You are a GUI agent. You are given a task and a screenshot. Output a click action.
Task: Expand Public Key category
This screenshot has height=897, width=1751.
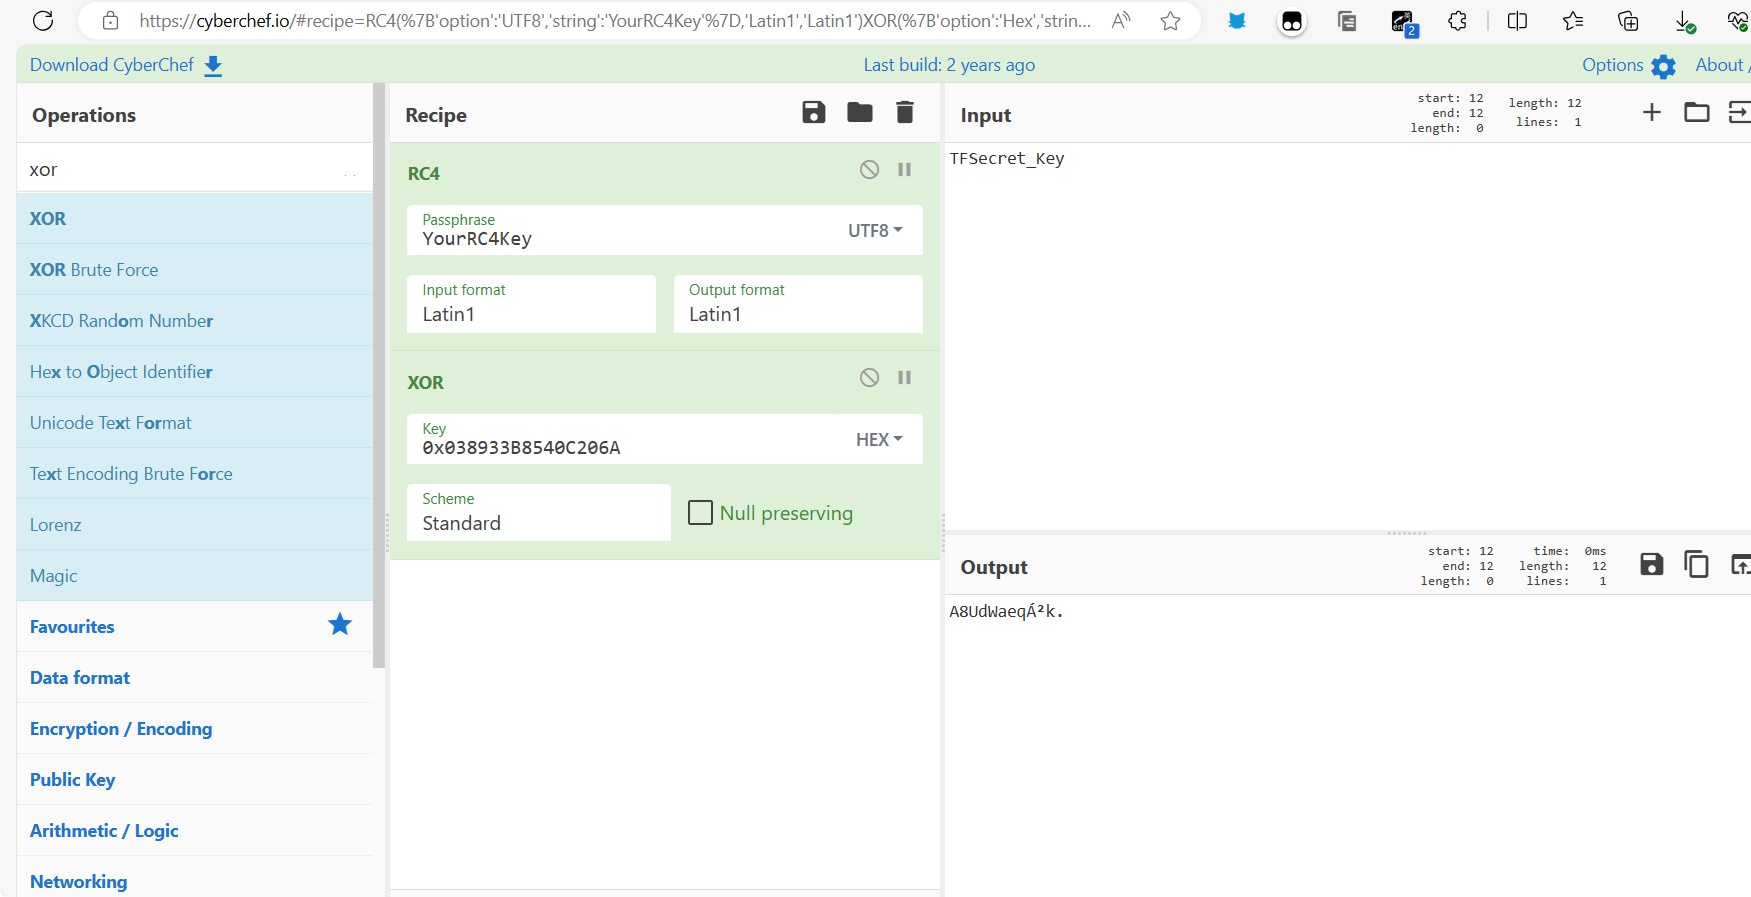194,779
